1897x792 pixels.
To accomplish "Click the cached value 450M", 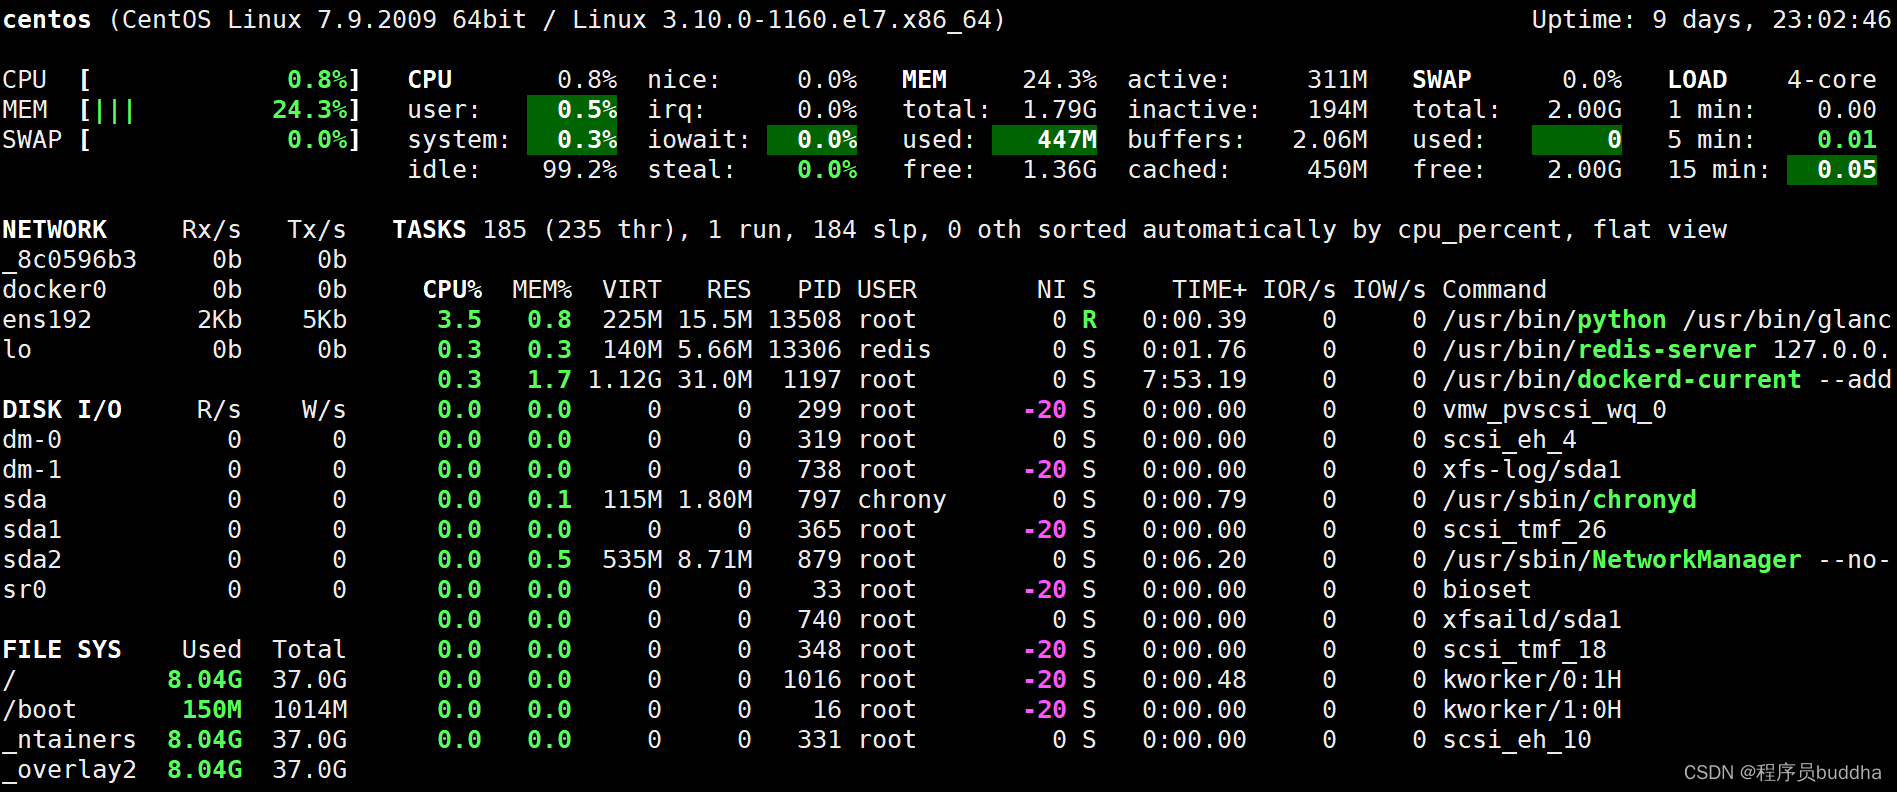I will [x=1337, y=170].
